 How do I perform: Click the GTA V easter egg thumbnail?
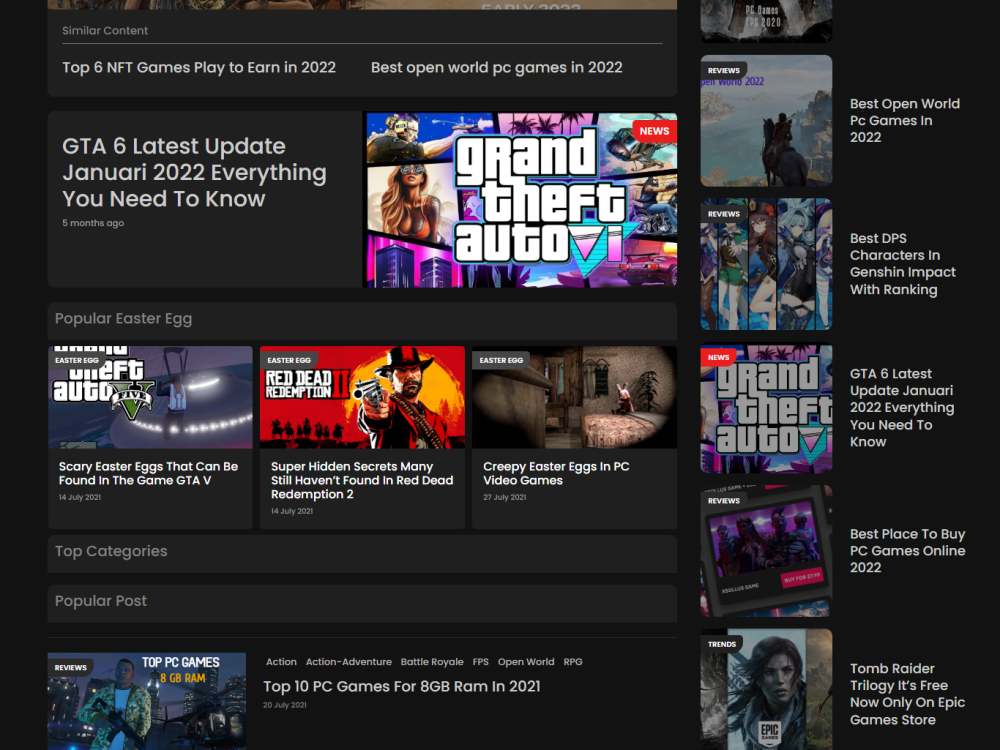[151, 397]
